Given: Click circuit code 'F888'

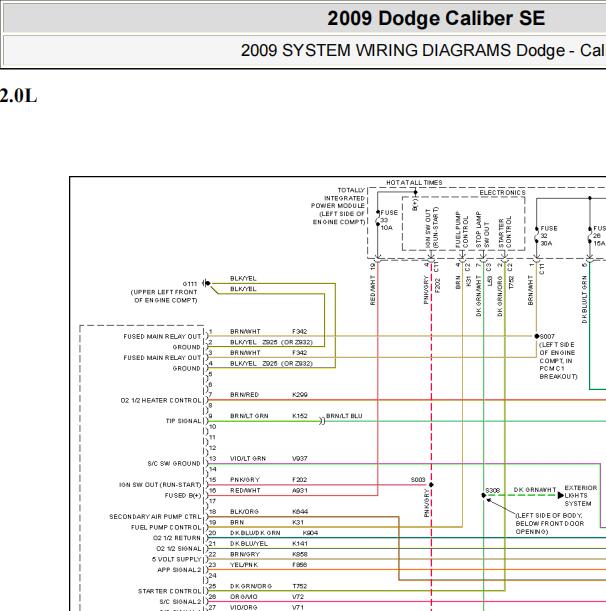Looking at the screenshot, I should (300, 565).
